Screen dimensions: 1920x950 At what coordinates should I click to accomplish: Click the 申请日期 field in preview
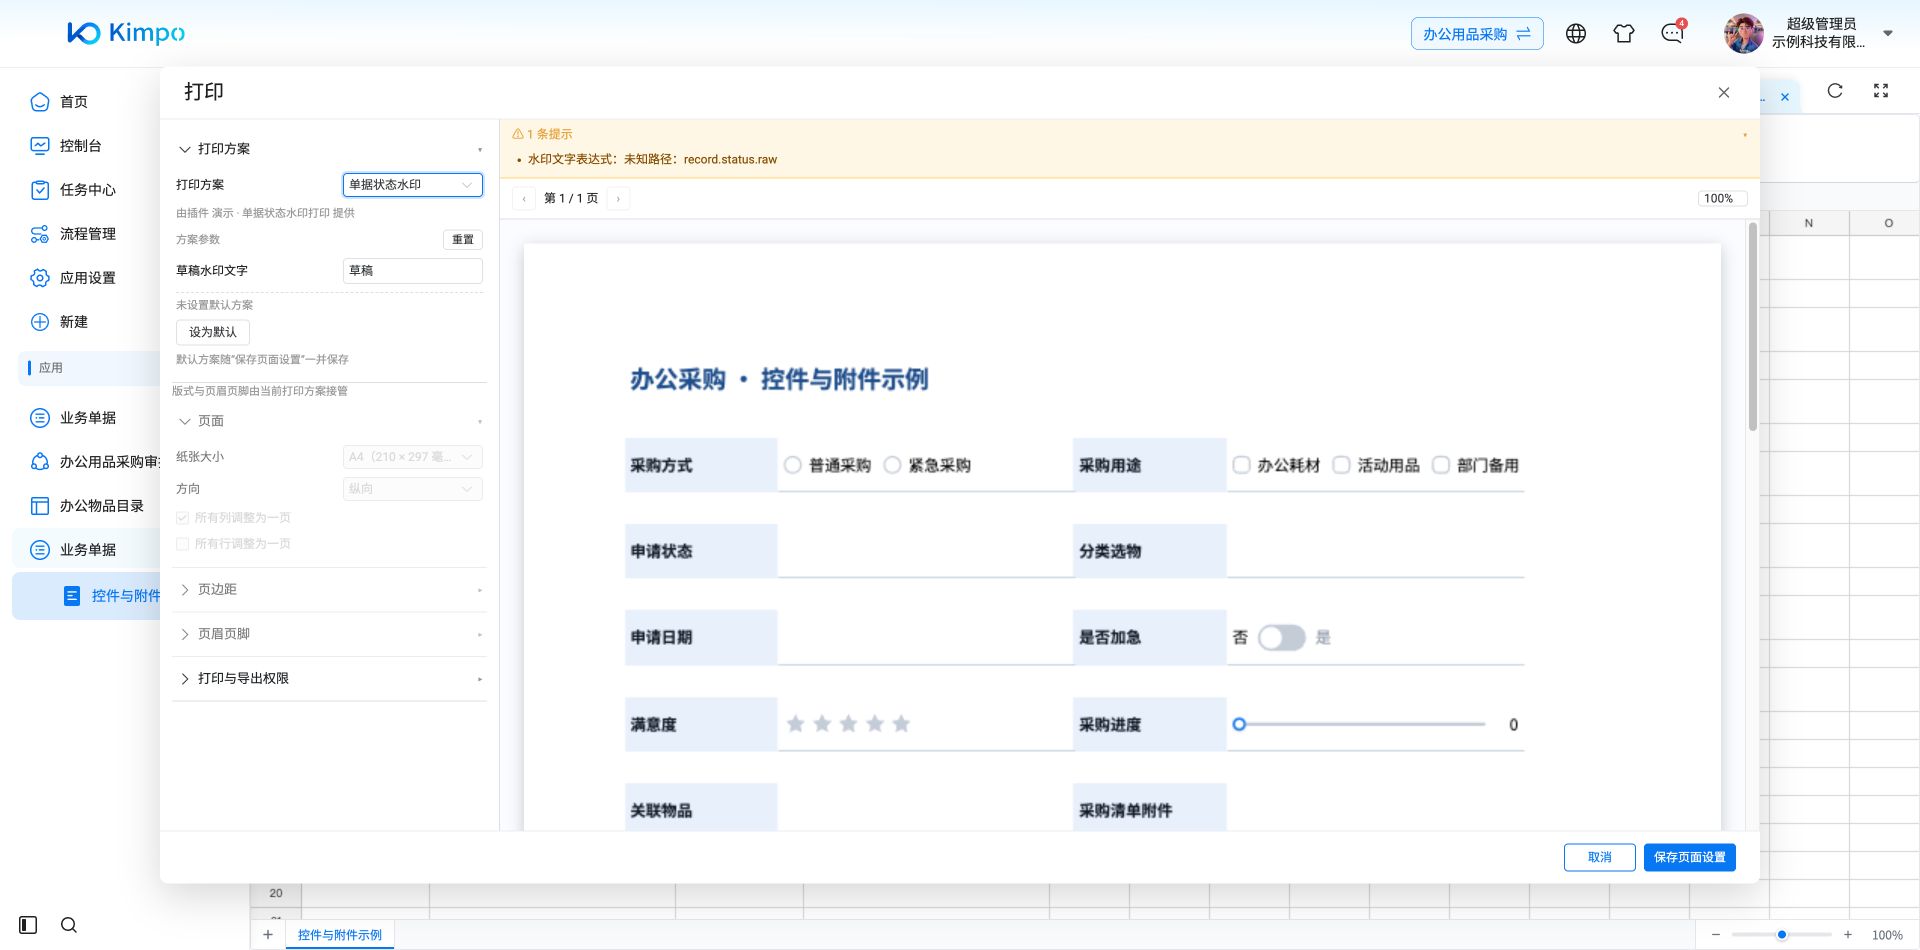[925, 637]
